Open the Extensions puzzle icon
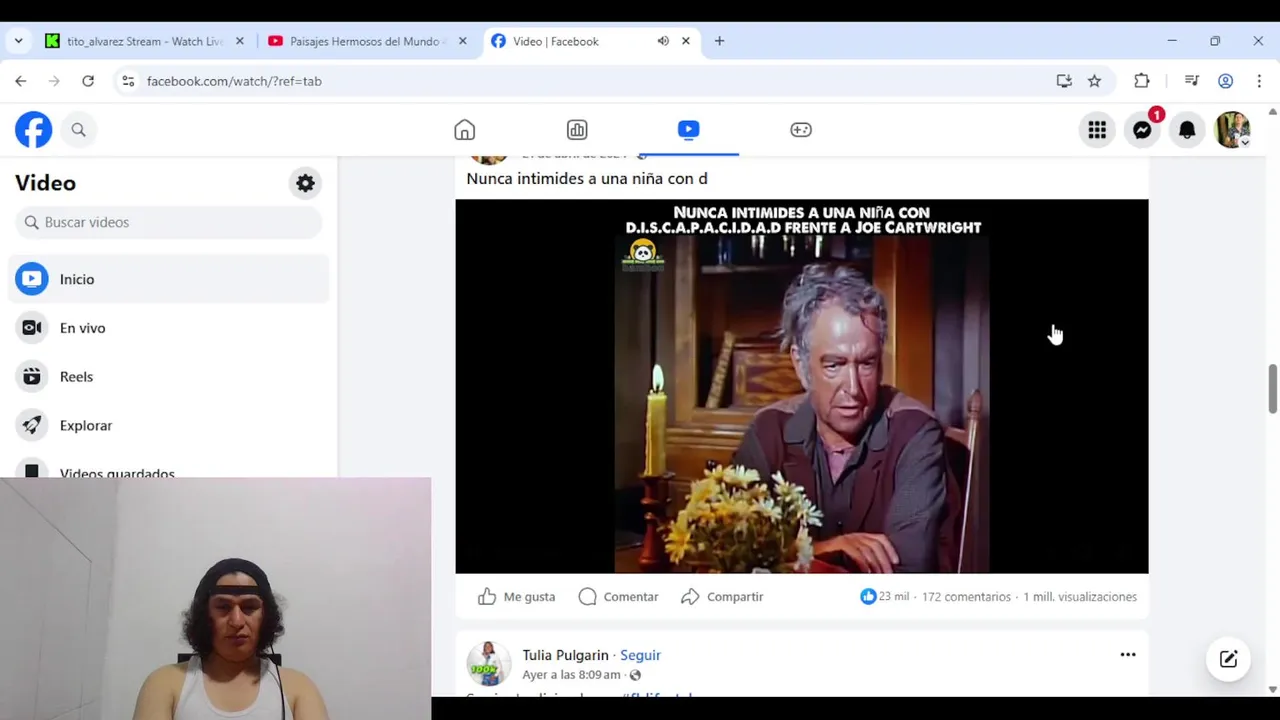1280x720 pixels. (x=1142, y=81)
